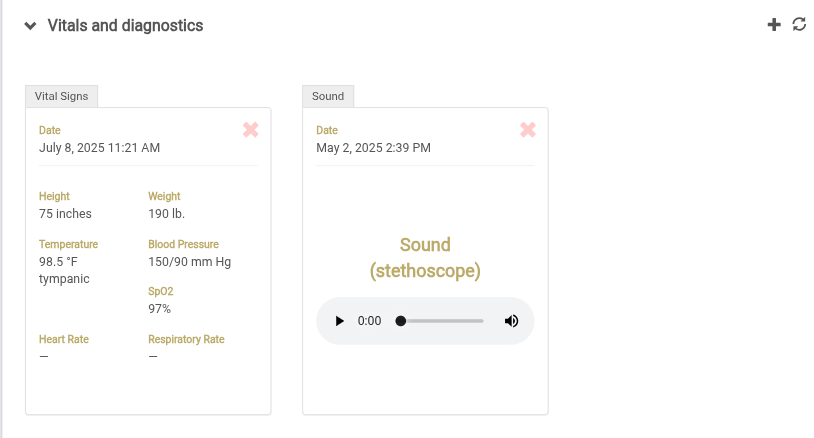The height and width of the screenshot is (438, 814).
Task: Select the Sound tab label
Action: coord(328,96)
